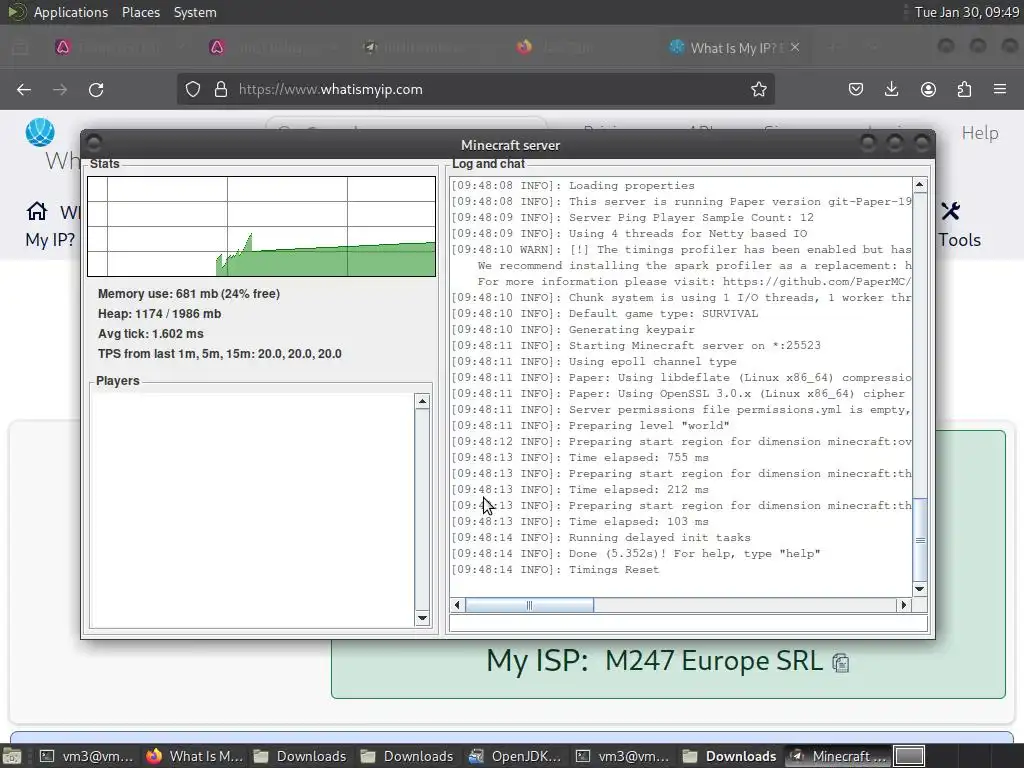Click the whatismyip globe logo
1024x768 pixels.
point(40,132)
